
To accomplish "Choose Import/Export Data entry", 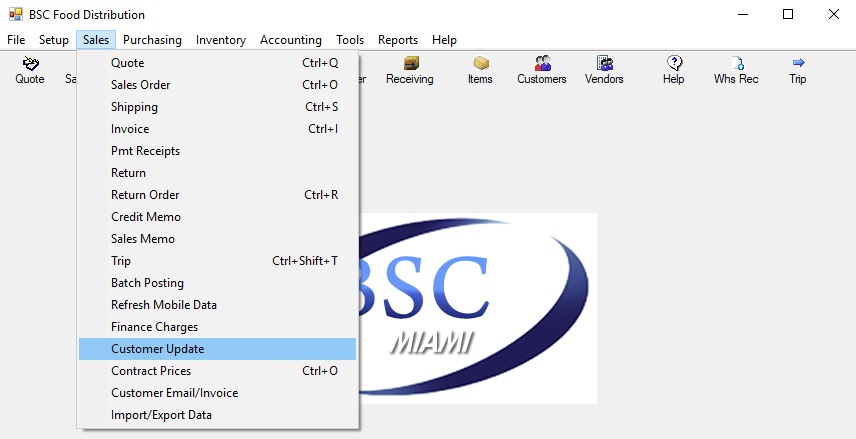I will coord(217,415).
